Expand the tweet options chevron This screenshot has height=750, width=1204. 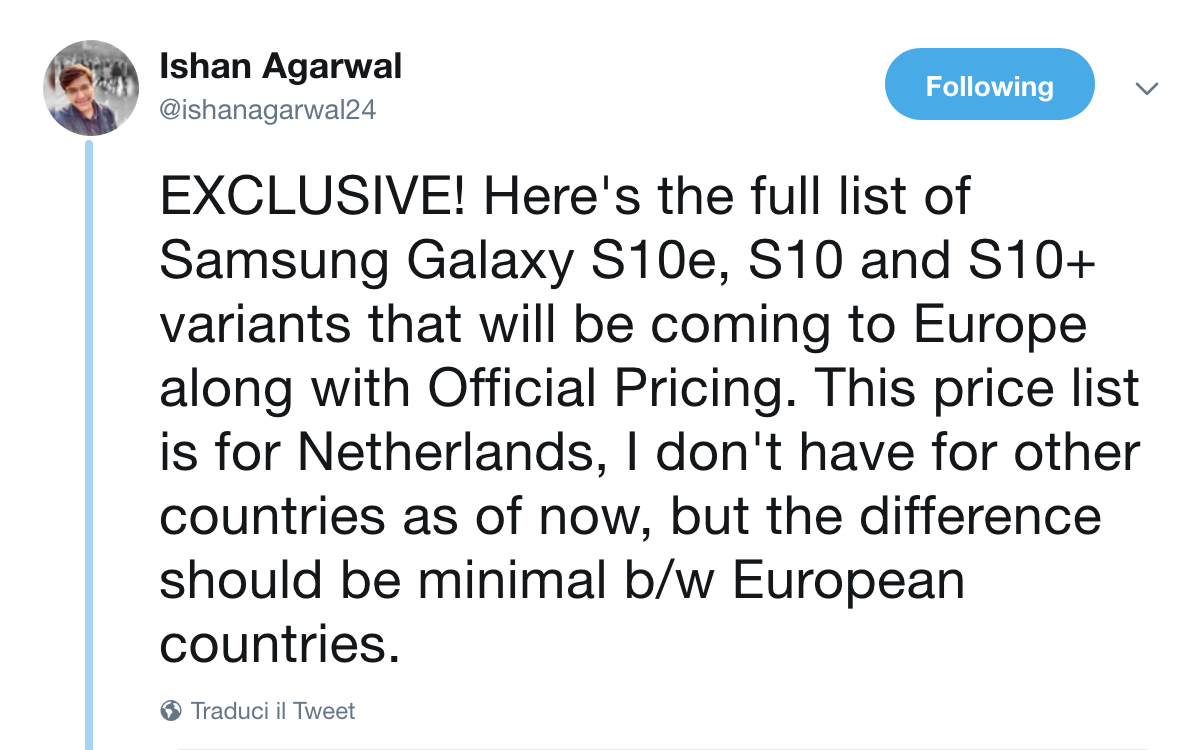click(1147, 88)
